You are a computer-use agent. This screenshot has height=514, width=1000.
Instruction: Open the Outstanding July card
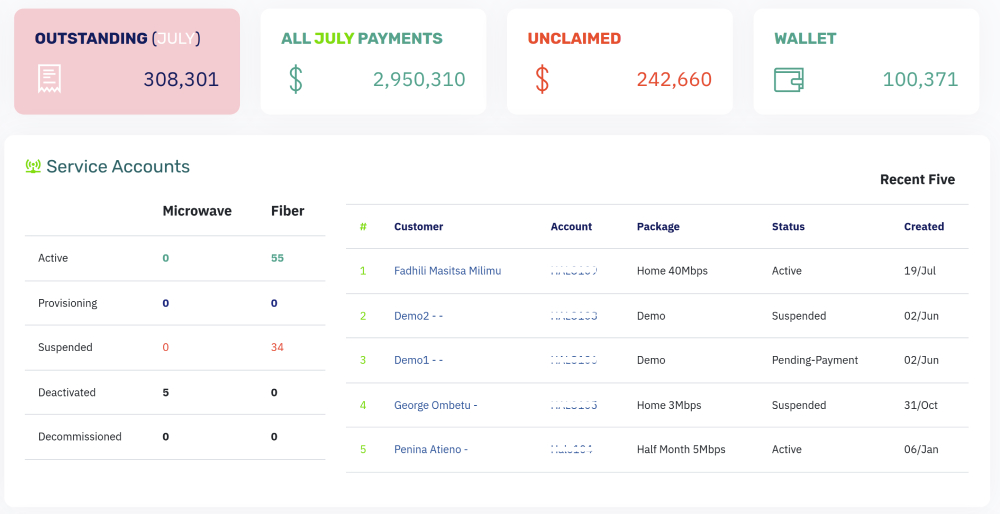click(127, 62)
